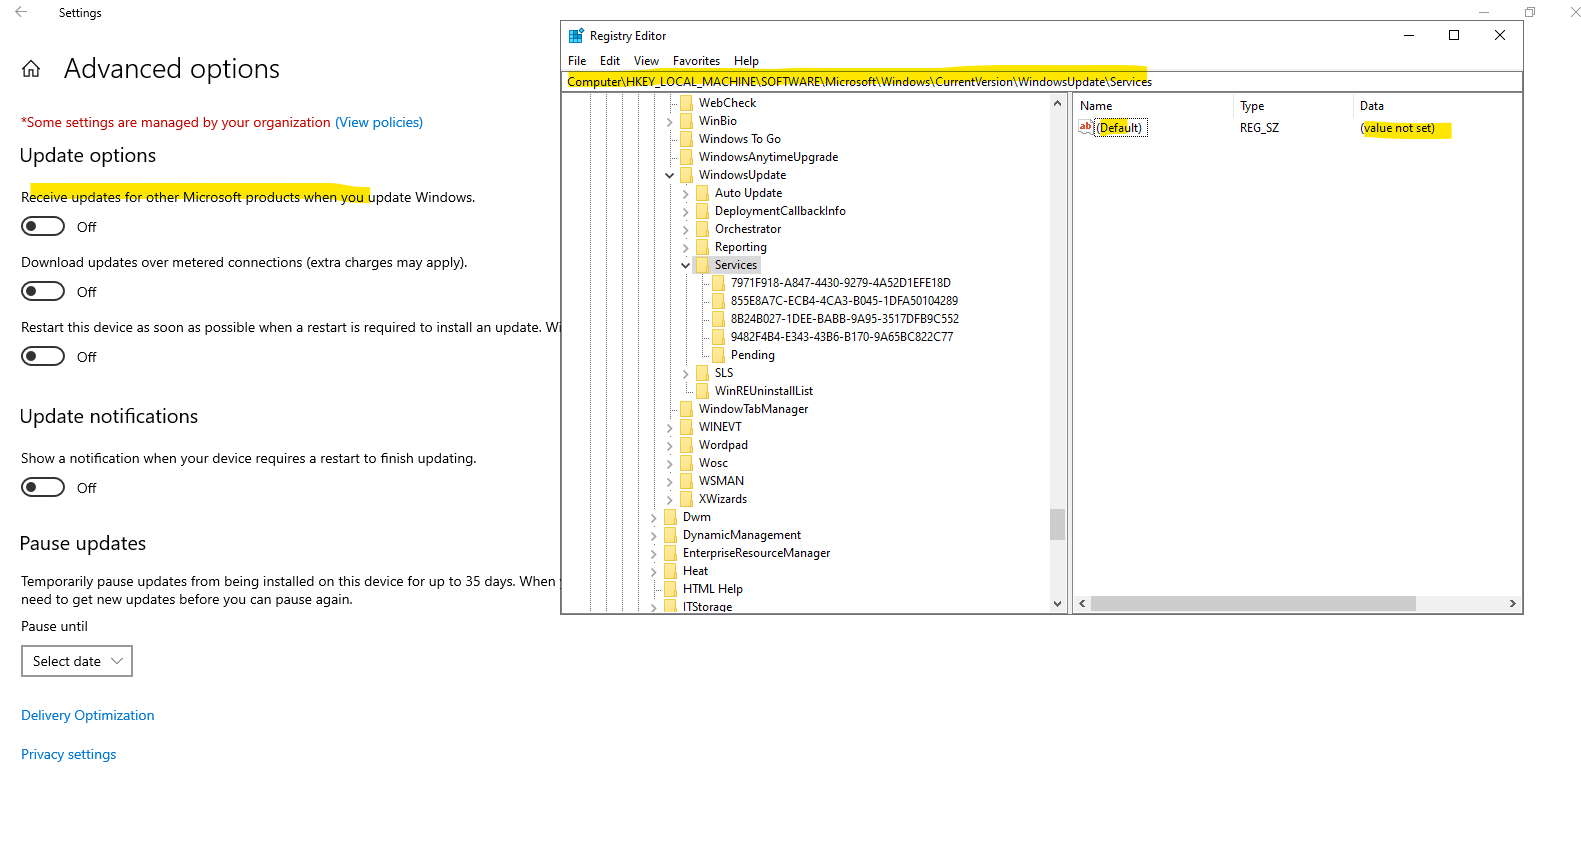Click the registry tree vertical scrollbar thumb
The height and width of the screenshot is (859, 1581).
pos(1057,524)
